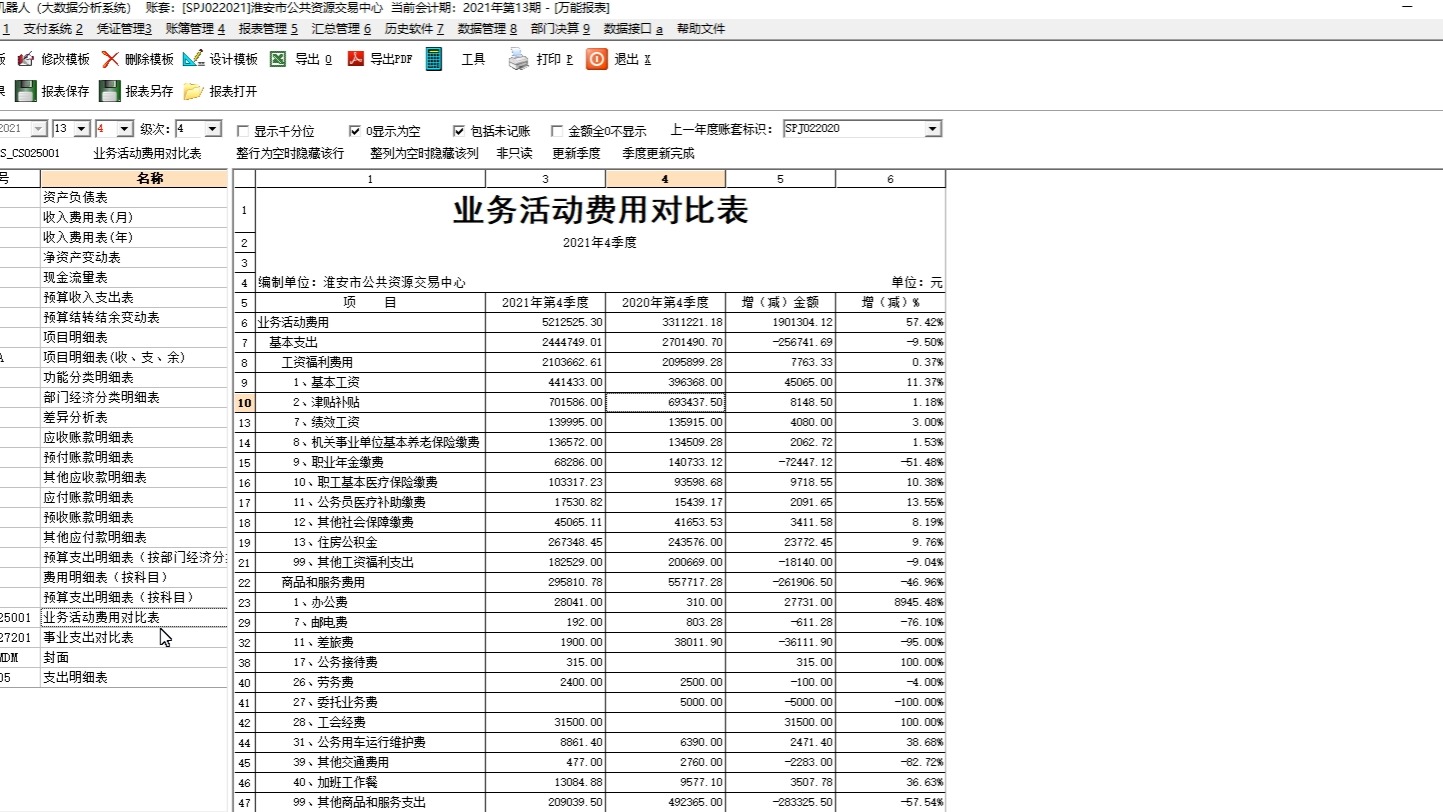Toggle the 0显示为空 checkbox
The width and height of the screenshot is (1443, 812).
point(355,131)
